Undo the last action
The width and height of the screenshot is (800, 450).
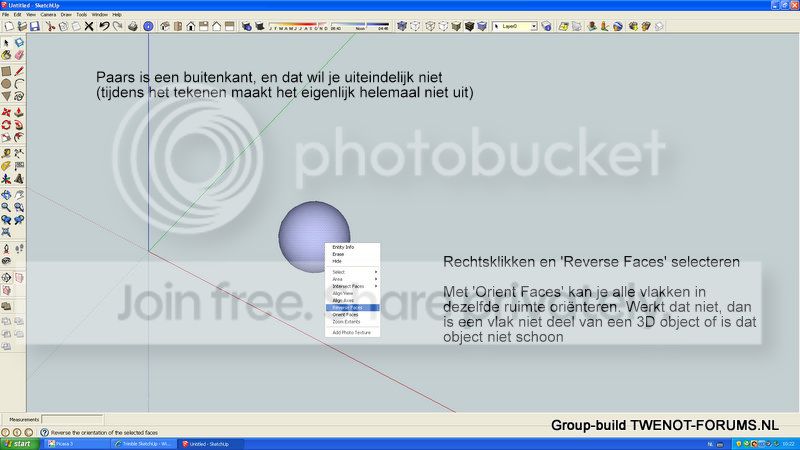pyautogui.click(x=104, y=26)
